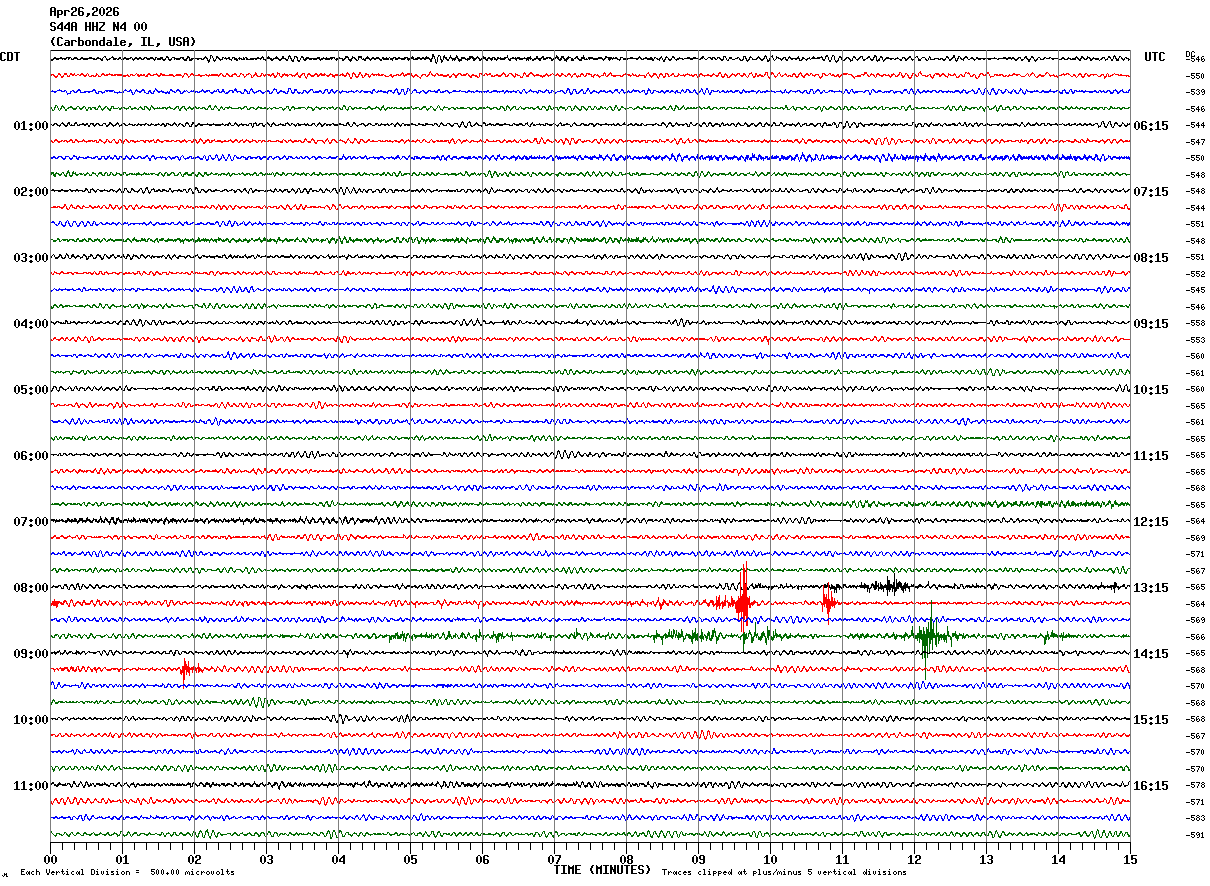Click the 08:00 CDT row label
The image size is (1210, 886).
(x=30, y=587)
